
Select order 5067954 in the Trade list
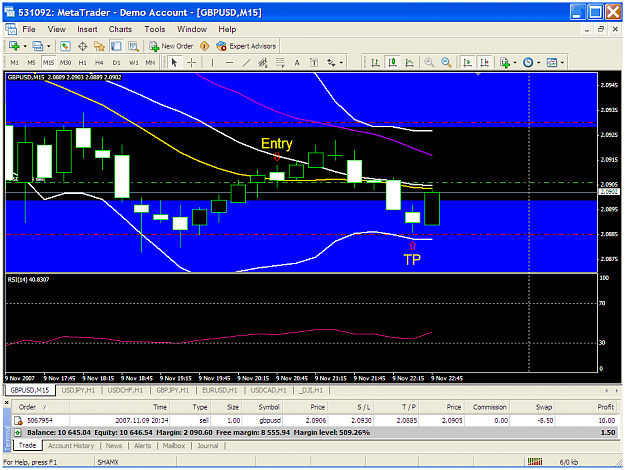314,420
